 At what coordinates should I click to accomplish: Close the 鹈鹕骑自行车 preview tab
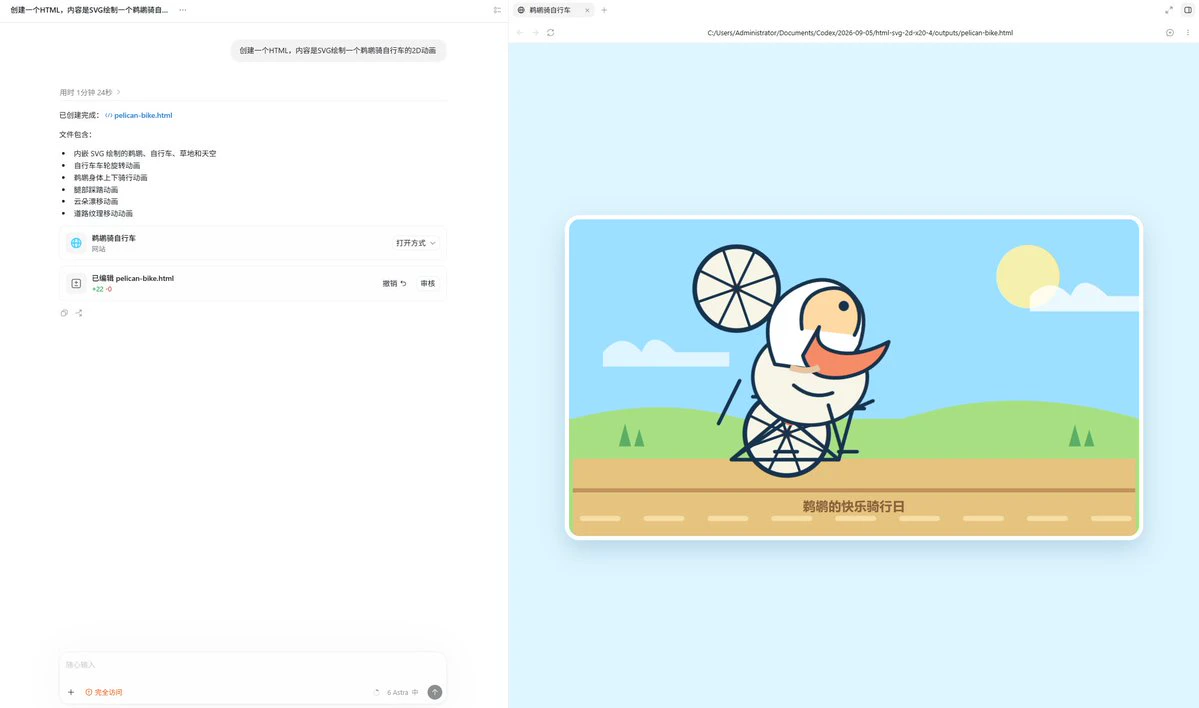coord(587,10)
